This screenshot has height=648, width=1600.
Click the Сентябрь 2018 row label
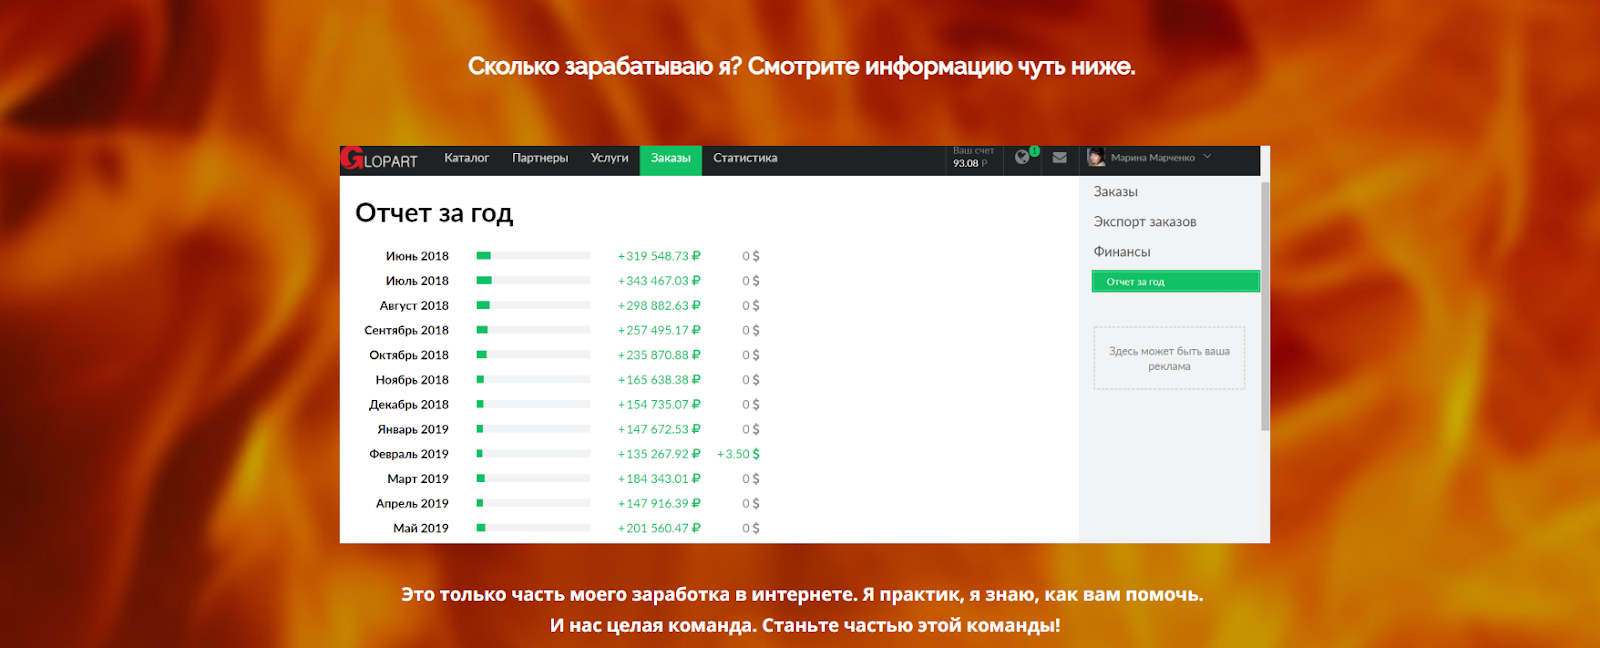[406, 330]
